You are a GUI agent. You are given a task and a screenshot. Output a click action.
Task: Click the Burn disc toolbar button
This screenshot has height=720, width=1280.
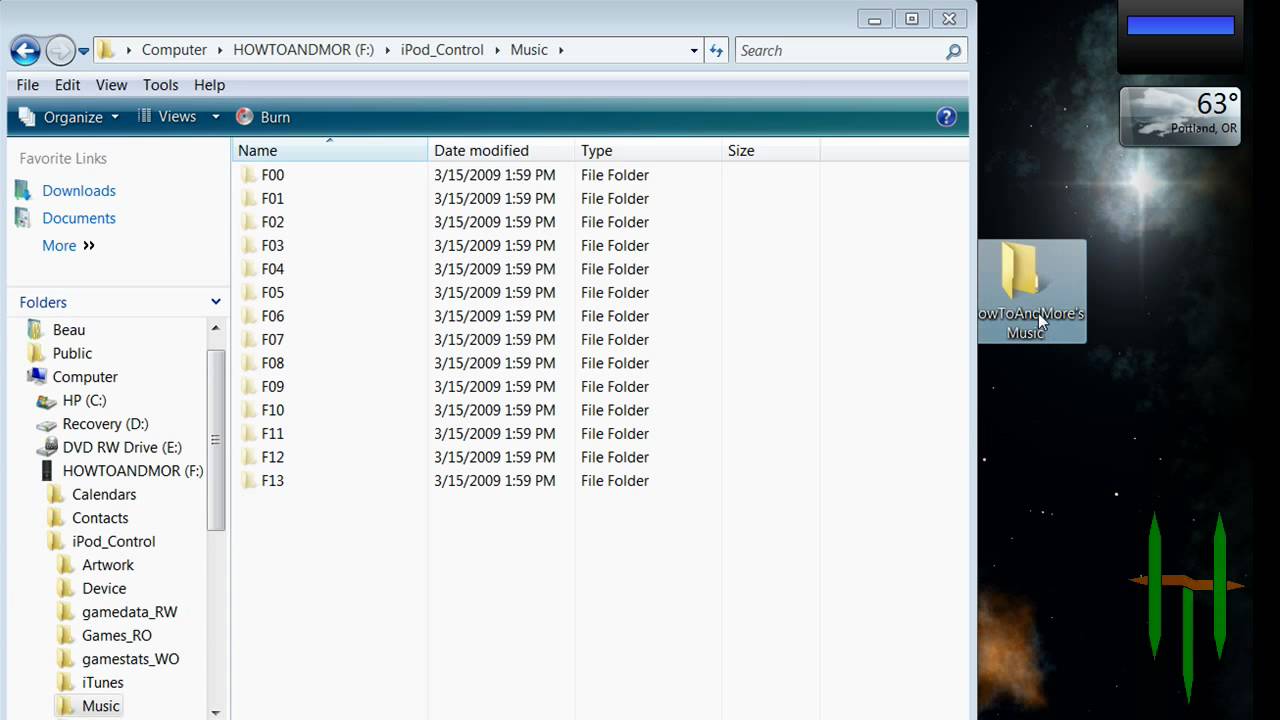pos(263,117)
